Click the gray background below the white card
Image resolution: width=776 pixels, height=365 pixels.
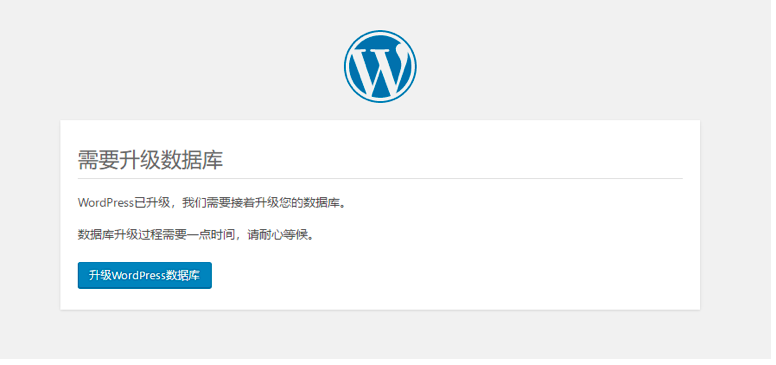(380, 334)
